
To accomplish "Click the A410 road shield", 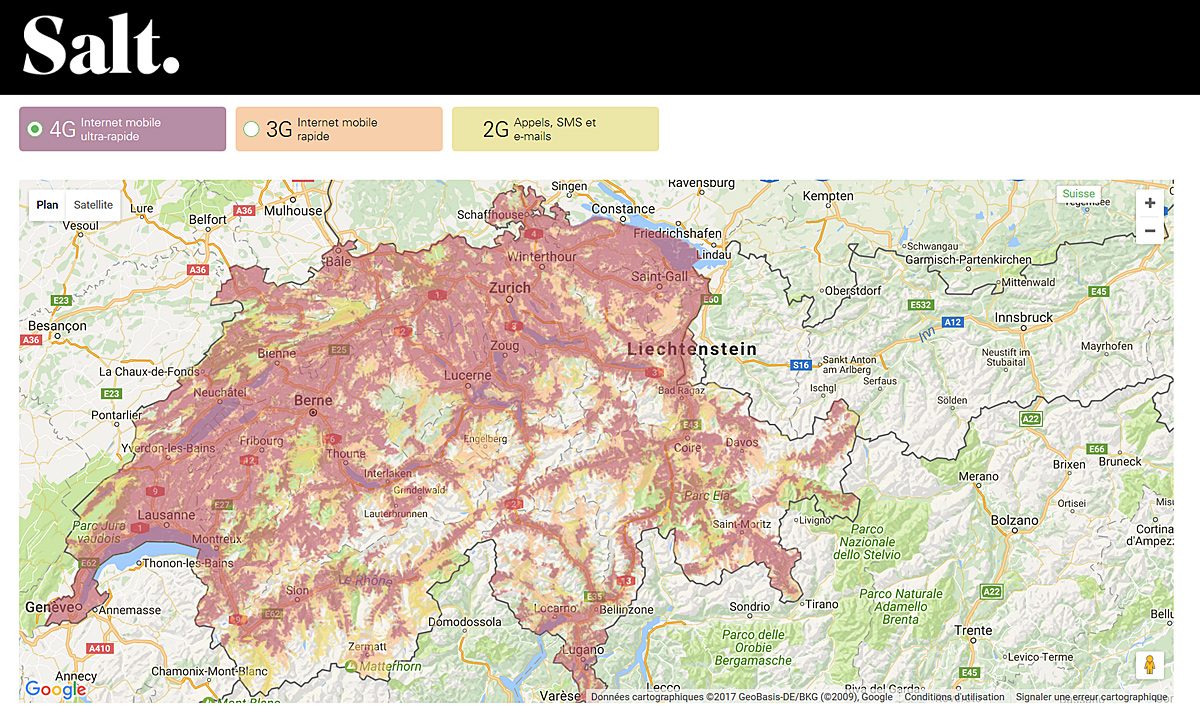I will click(100, 649).
